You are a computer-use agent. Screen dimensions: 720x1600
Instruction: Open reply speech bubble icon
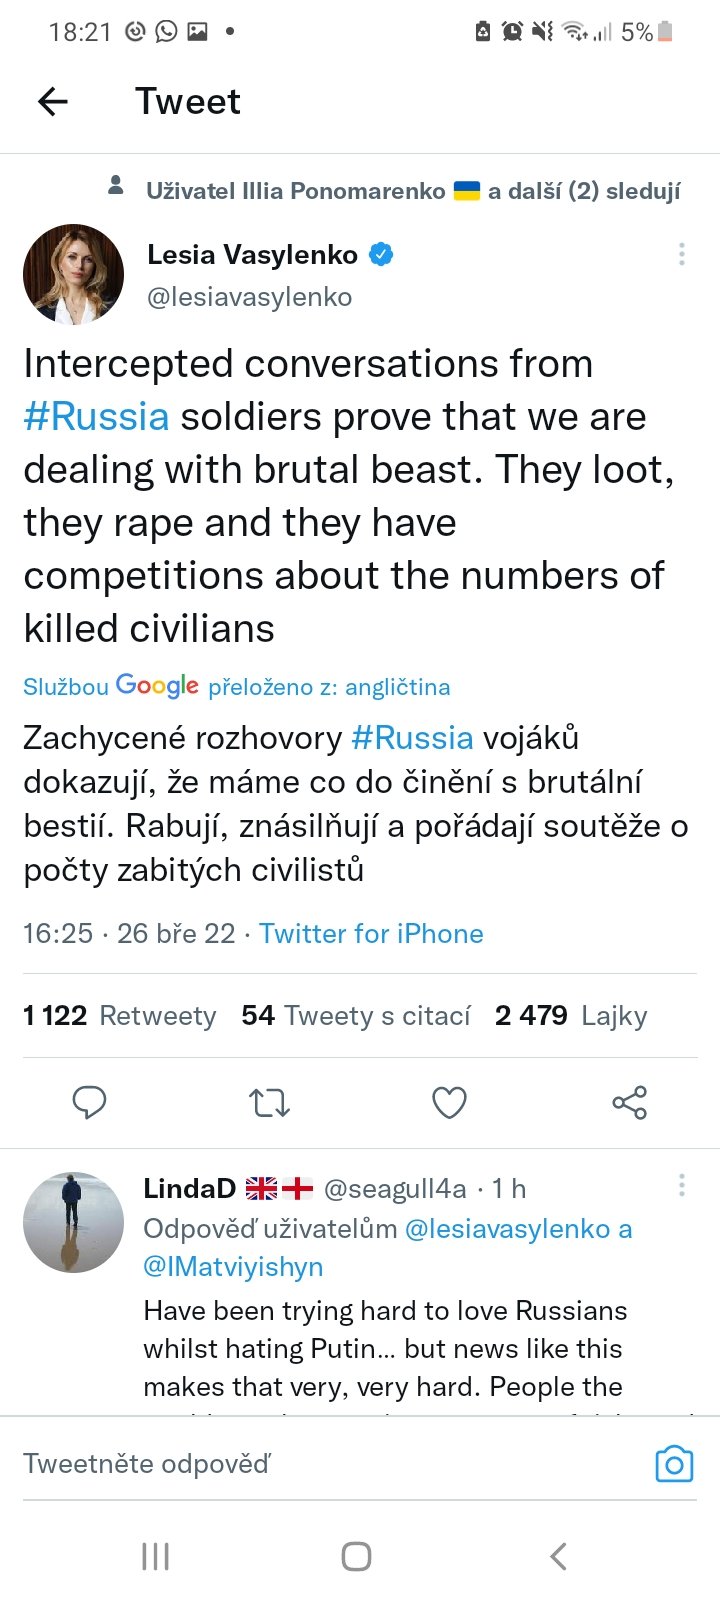pos(90,1102)
